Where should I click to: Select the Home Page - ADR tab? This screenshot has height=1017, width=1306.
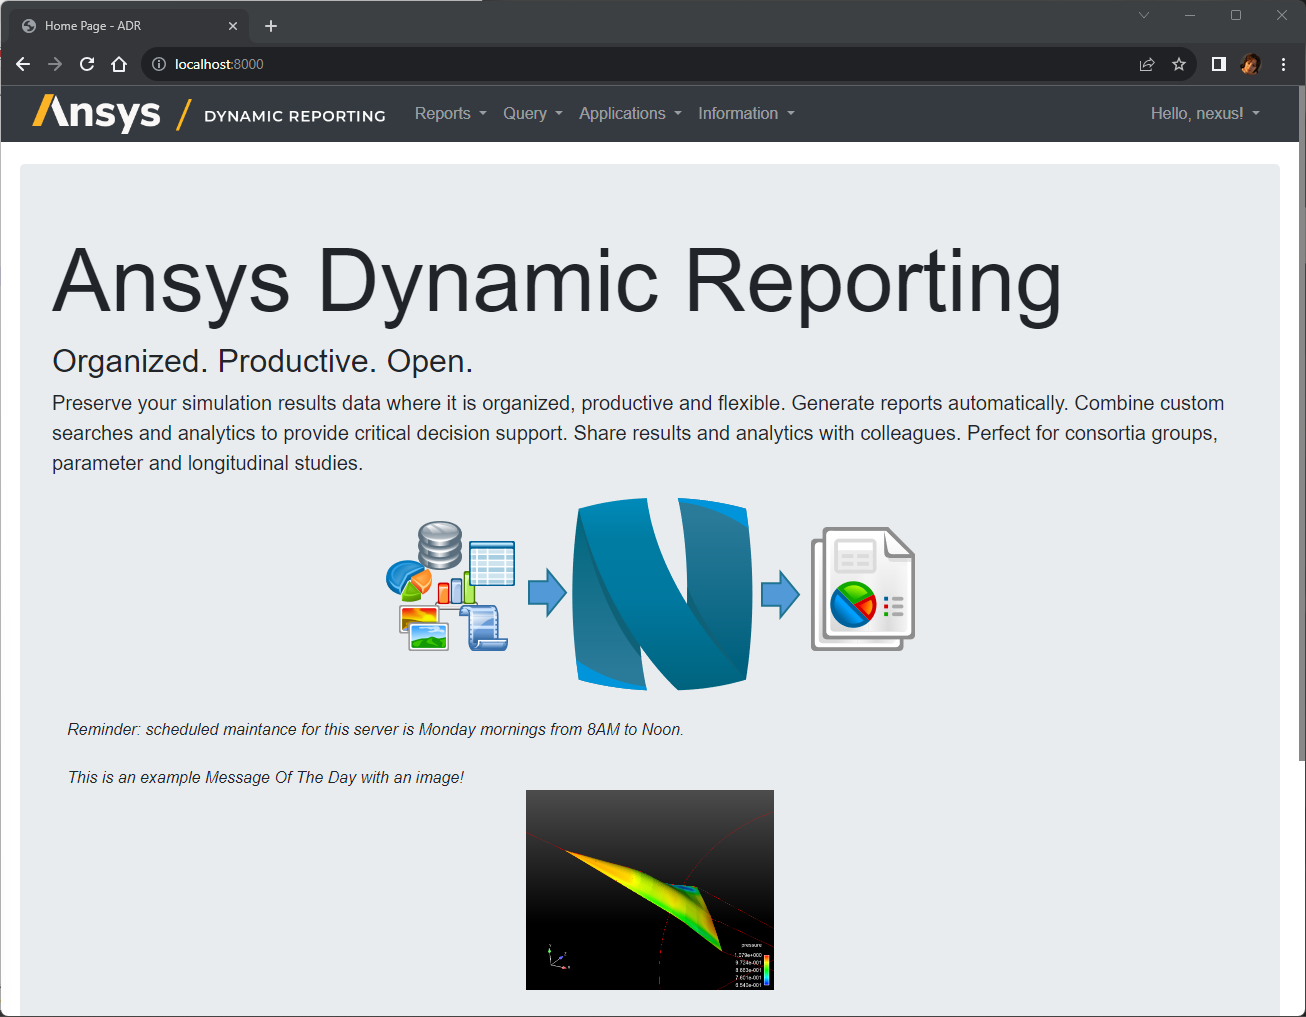pyautogui.click(x=130, y=26)
